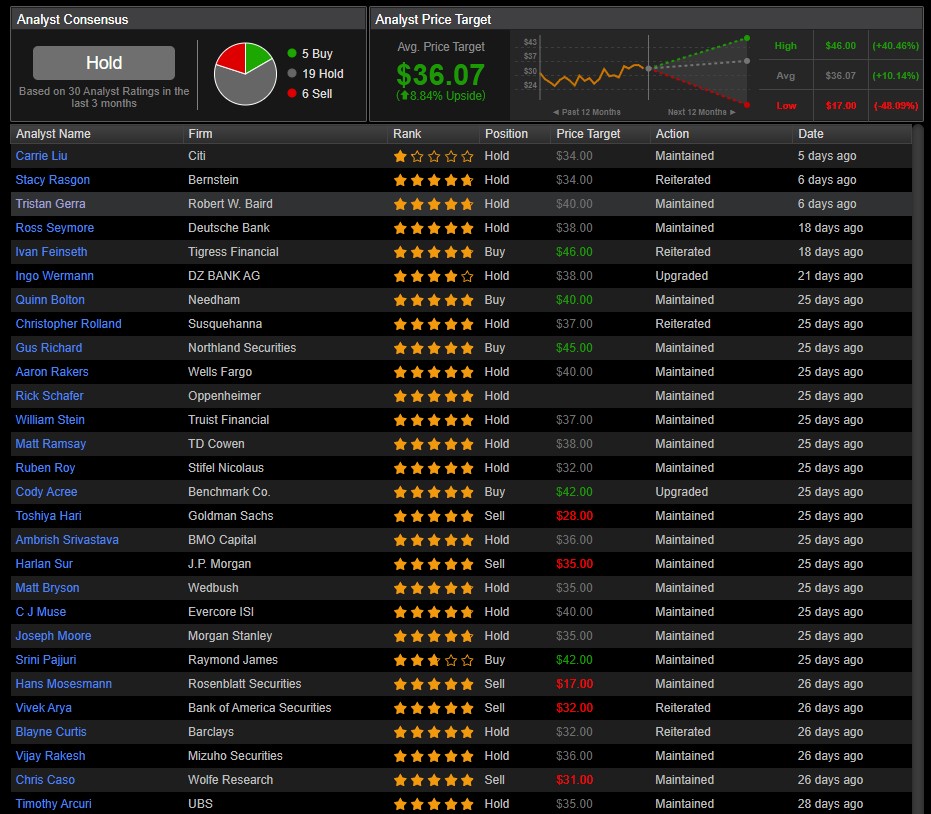The height and width of the screenshot is (814, 931).
Task: Click Tristan Gerra analyst name
Action: 50,204
